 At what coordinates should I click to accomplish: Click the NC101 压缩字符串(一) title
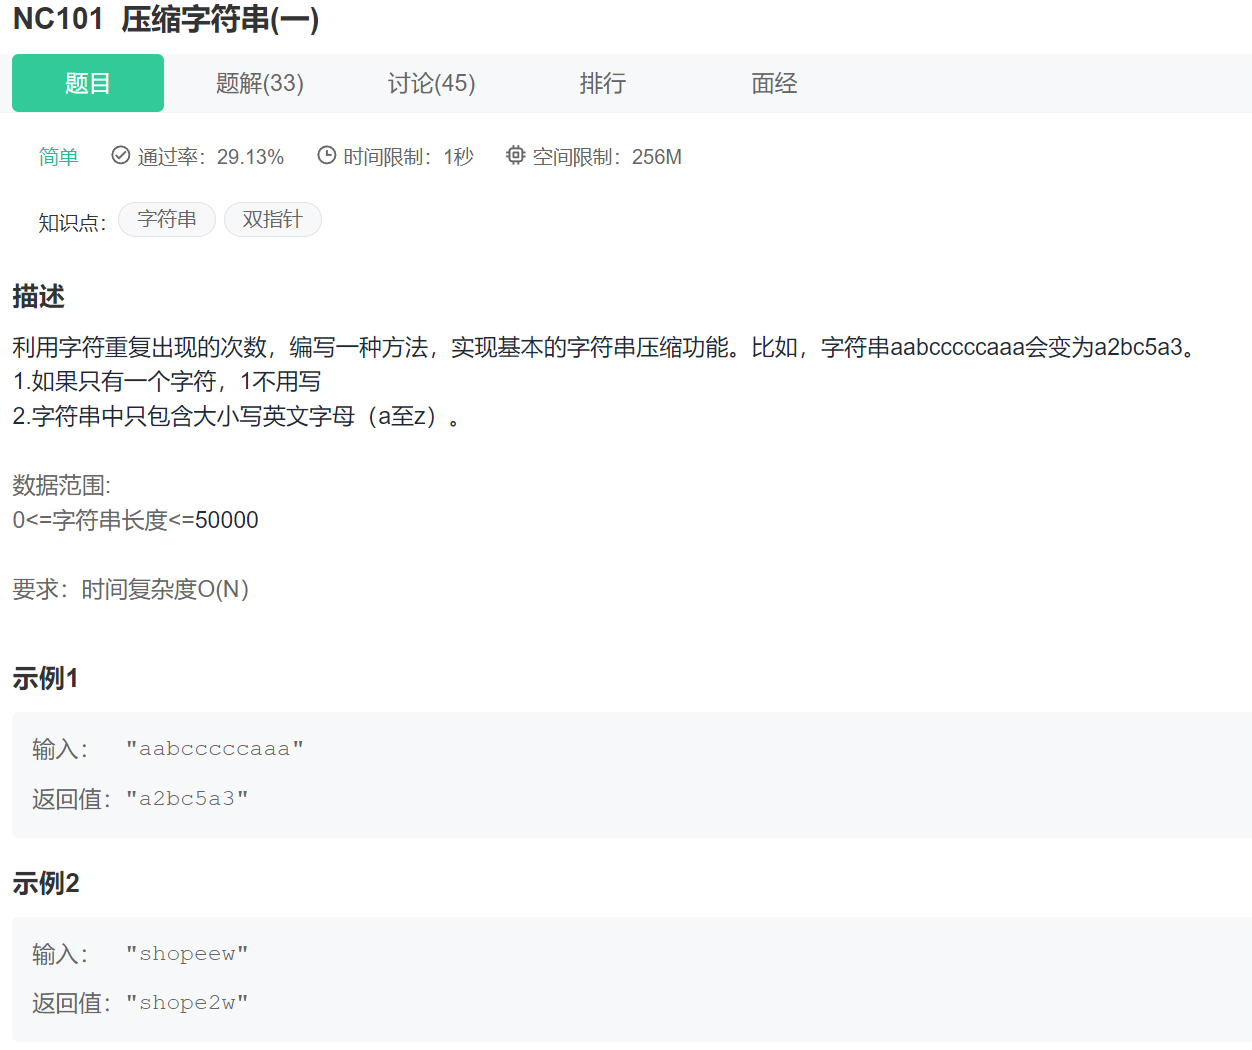click(166, 19)
